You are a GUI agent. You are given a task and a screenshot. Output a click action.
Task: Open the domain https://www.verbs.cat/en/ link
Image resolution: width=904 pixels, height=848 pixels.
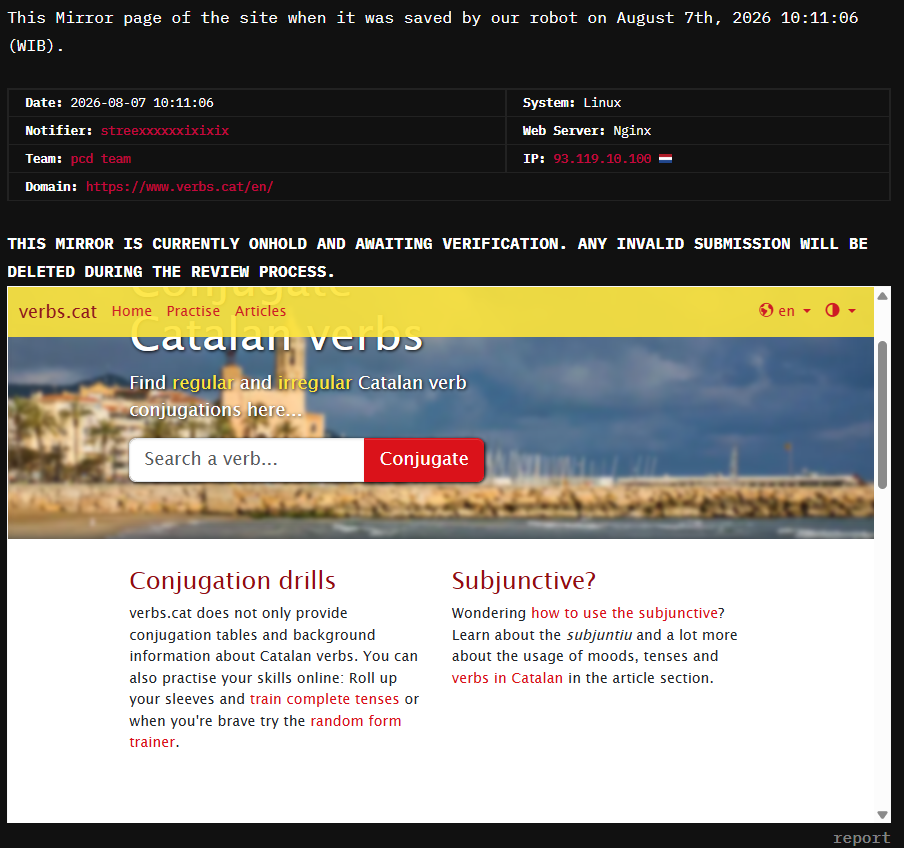(180, 187)
